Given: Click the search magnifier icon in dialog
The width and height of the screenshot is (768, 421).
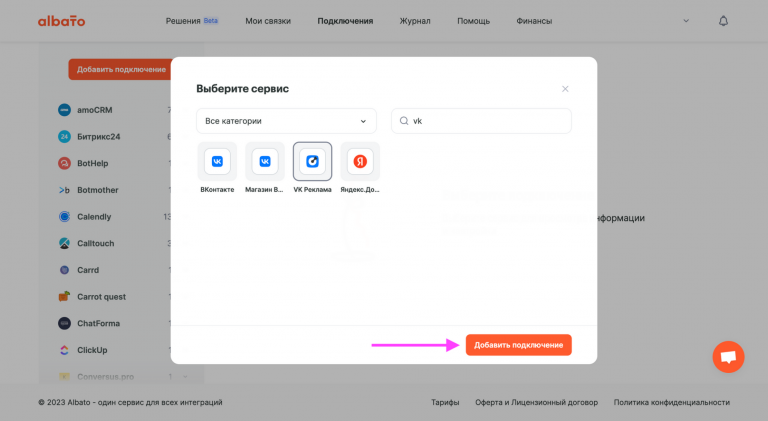Looking at the screenshot, I should (x=404, y=121).
